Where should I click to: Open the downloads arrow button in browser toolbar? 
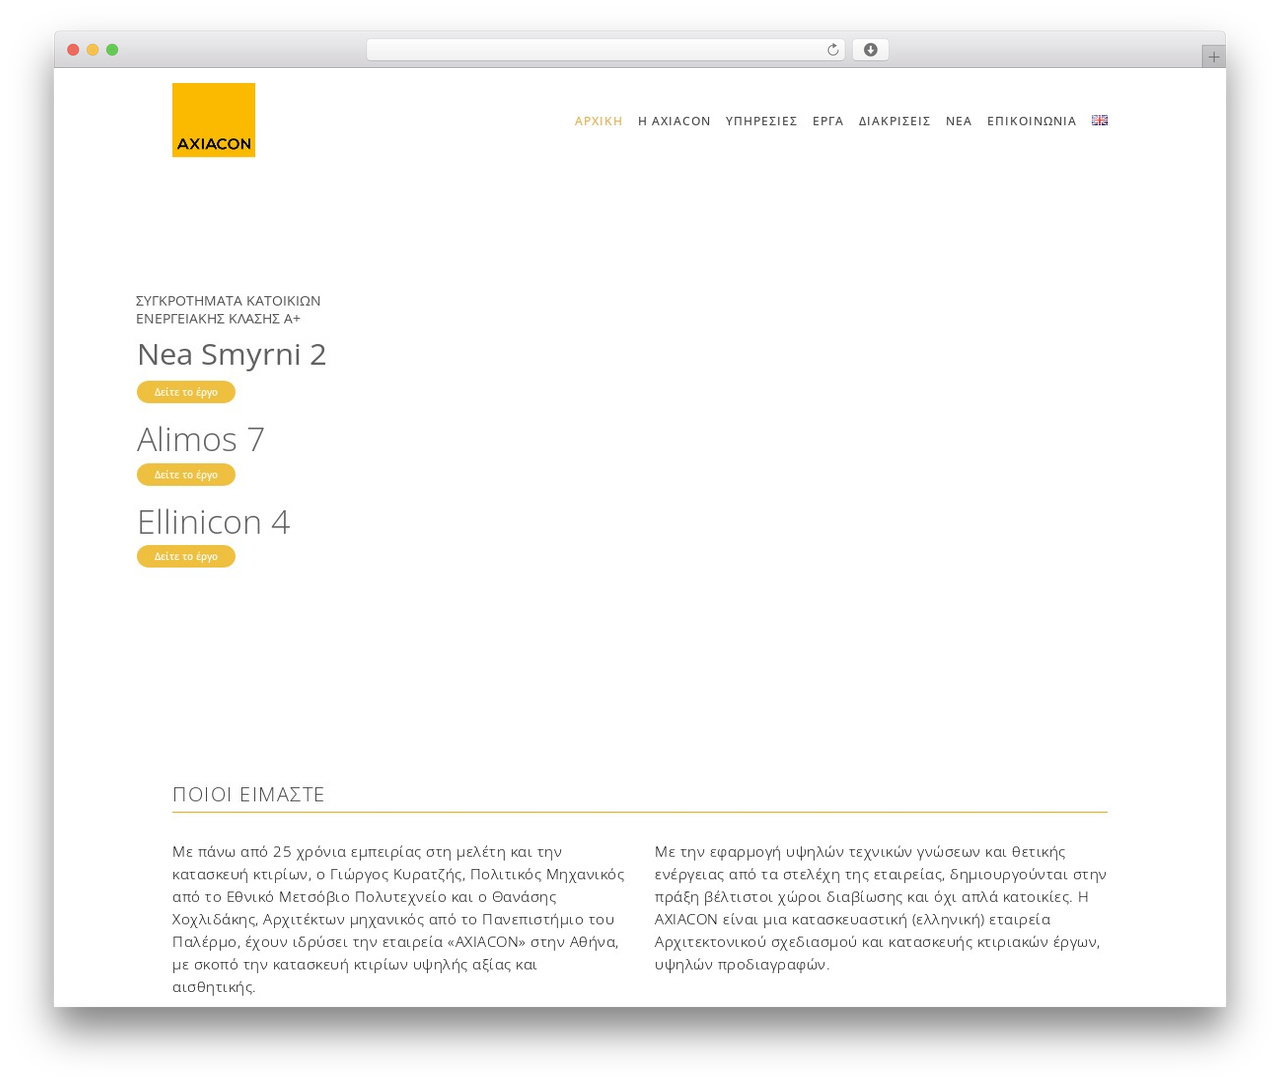click(870, 50)
